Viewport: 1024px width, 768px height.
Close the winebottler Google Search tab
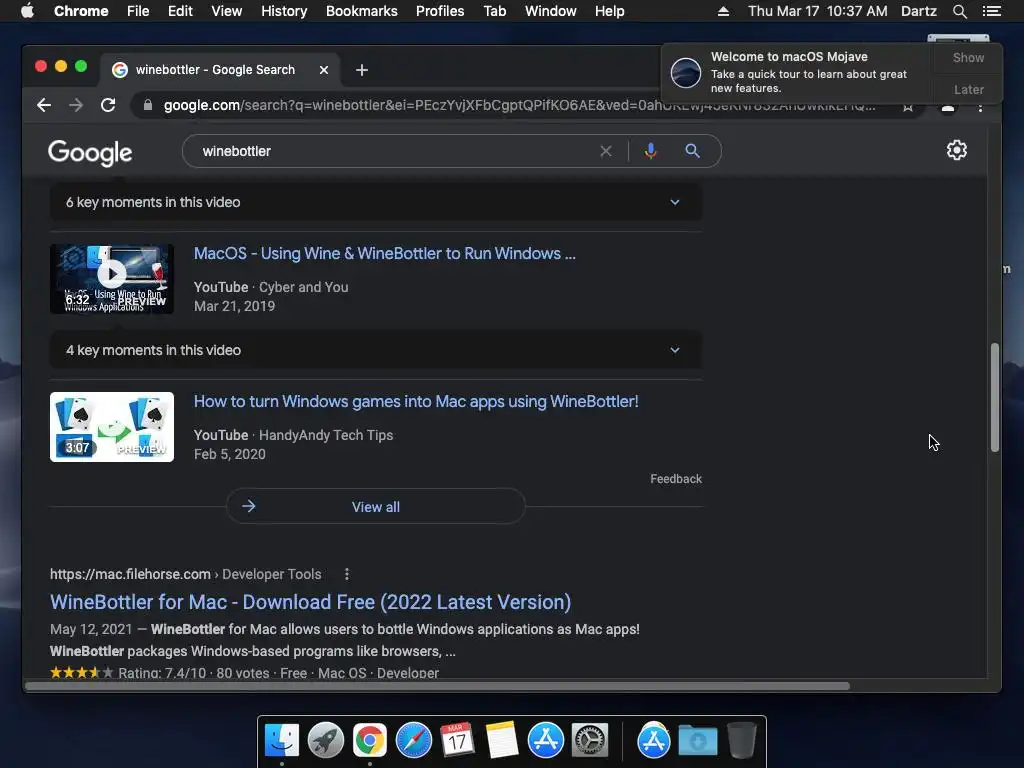(x=324, y=70)
